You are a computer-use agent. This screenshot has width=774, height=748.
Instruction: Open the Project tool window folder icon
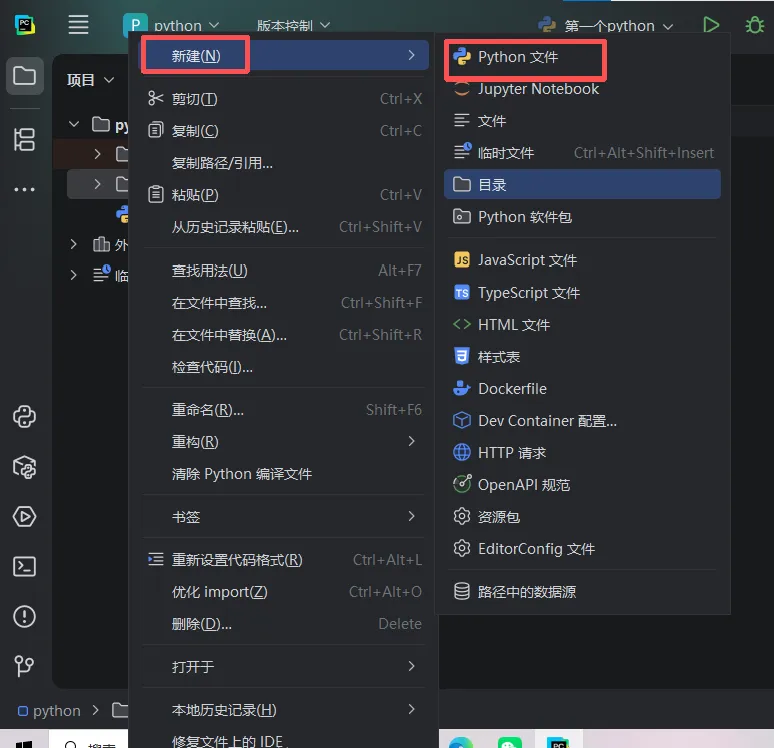tap(24, 76)
